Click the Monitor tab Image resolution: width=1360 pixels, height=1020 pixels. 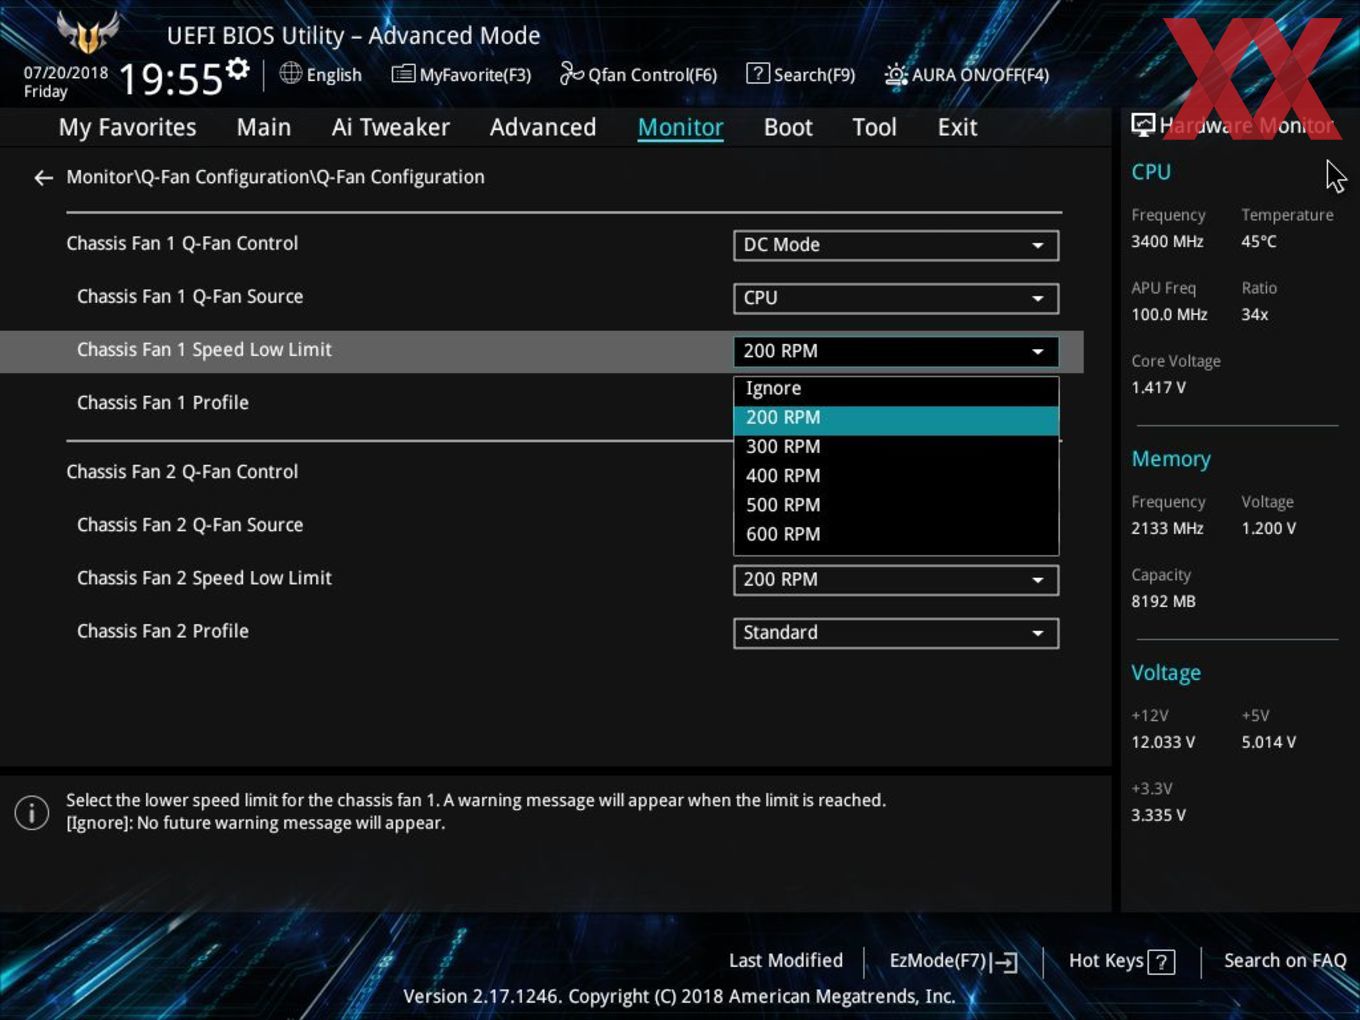pos(681,128)
